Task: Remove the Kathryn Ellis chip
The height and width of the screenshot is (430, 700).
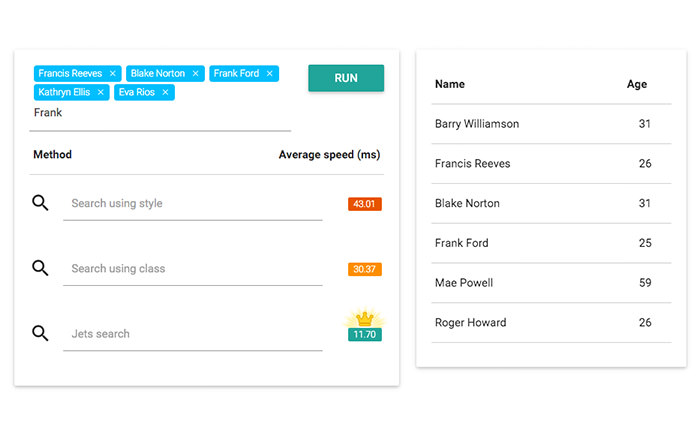Action: (x=100, y=92)
